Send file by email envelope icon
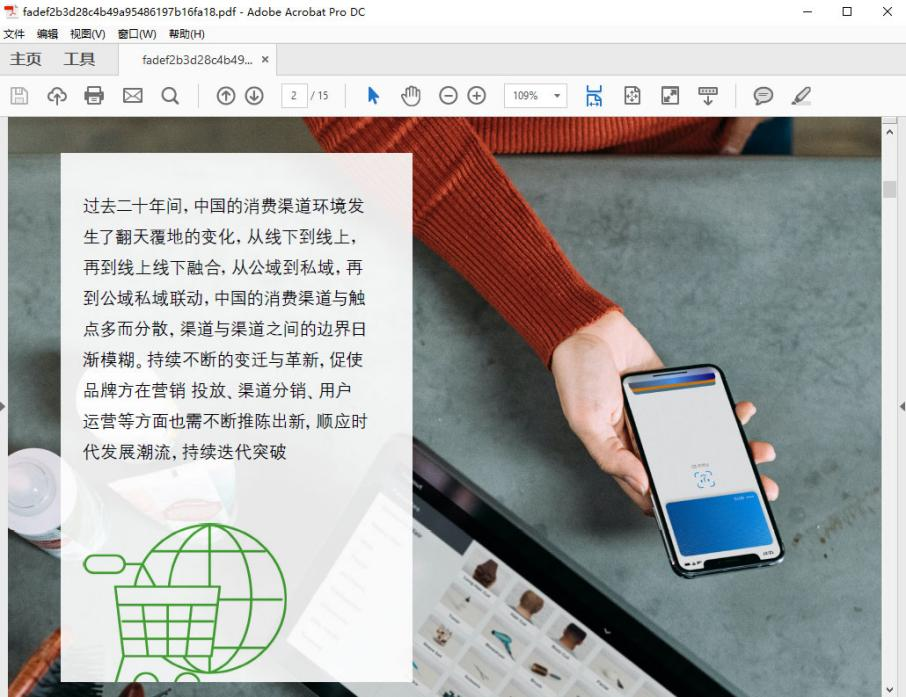Image resolution: width=906 pixels, height=697 pixels. (x=132, y=96)
